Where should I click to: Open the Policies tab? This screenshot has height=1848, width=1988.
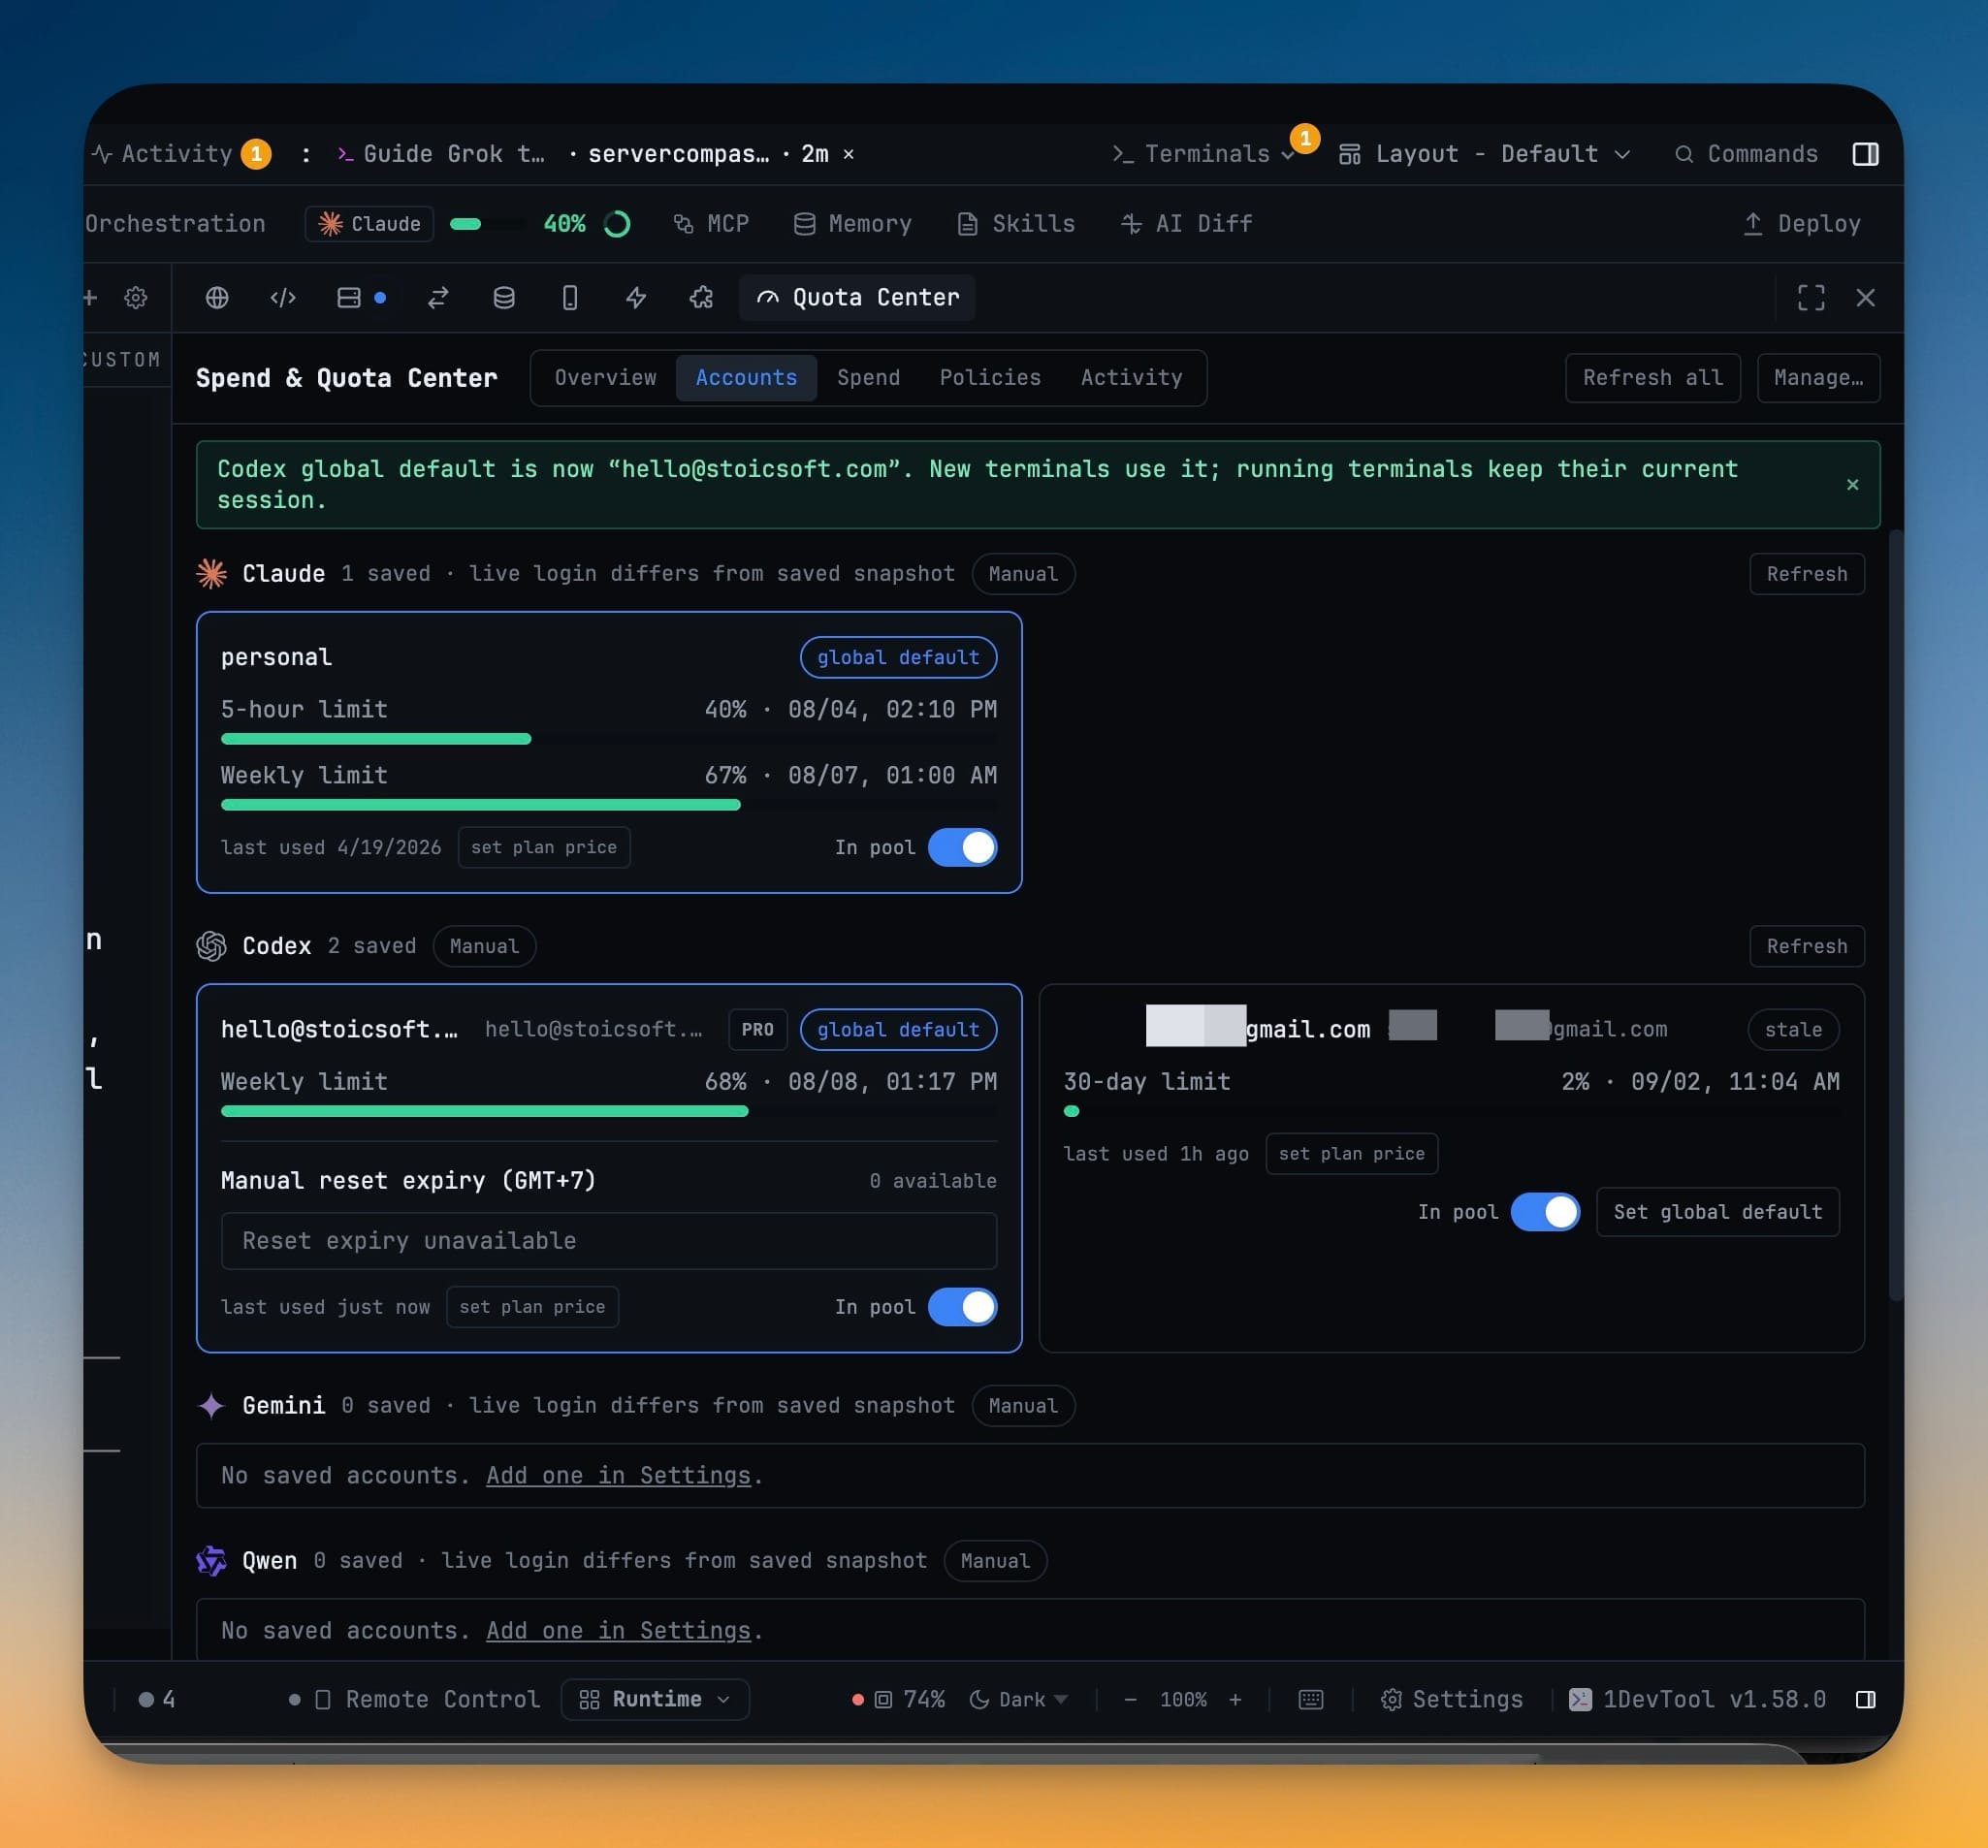point(990,378)
